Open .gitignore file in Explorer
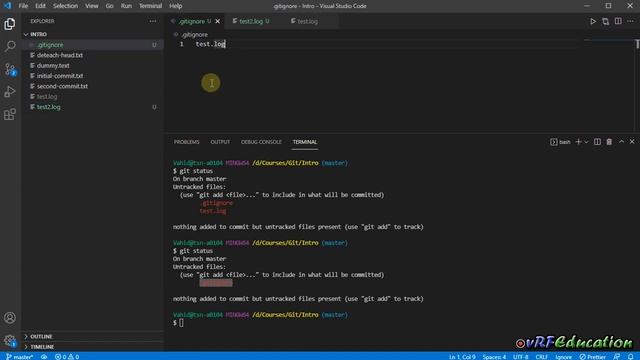Viewport: 640px width, 360px height. click(x=93, y=45)
